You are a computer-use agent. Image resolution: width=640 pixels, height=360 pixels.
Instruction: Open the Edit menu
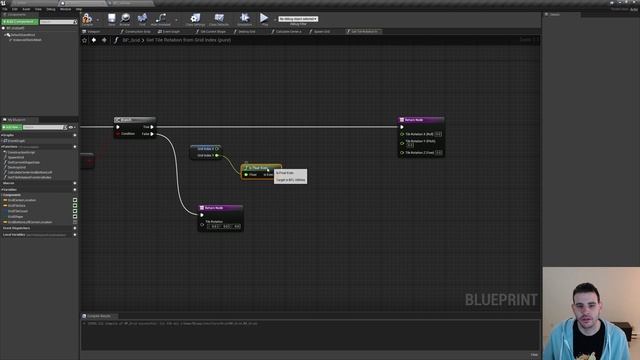[15, 9]
